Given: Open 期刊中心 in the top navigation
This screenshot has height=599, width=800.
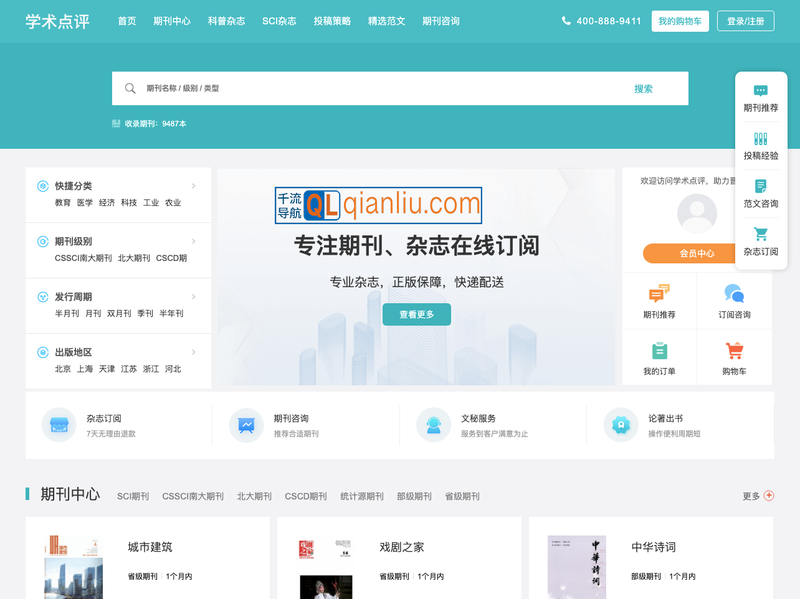Looking at the screenshot, I should (171, 20).
